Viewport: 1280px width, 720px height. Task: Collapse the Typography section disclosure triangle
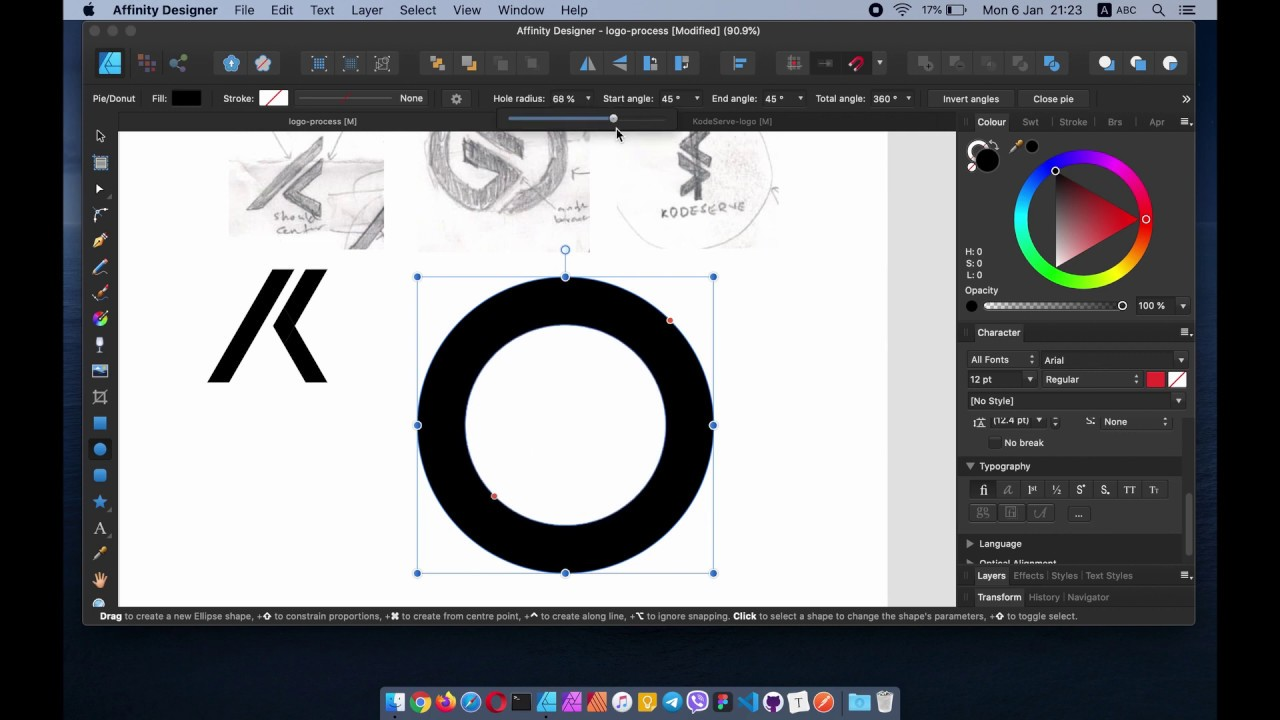(x=970, y=466)
